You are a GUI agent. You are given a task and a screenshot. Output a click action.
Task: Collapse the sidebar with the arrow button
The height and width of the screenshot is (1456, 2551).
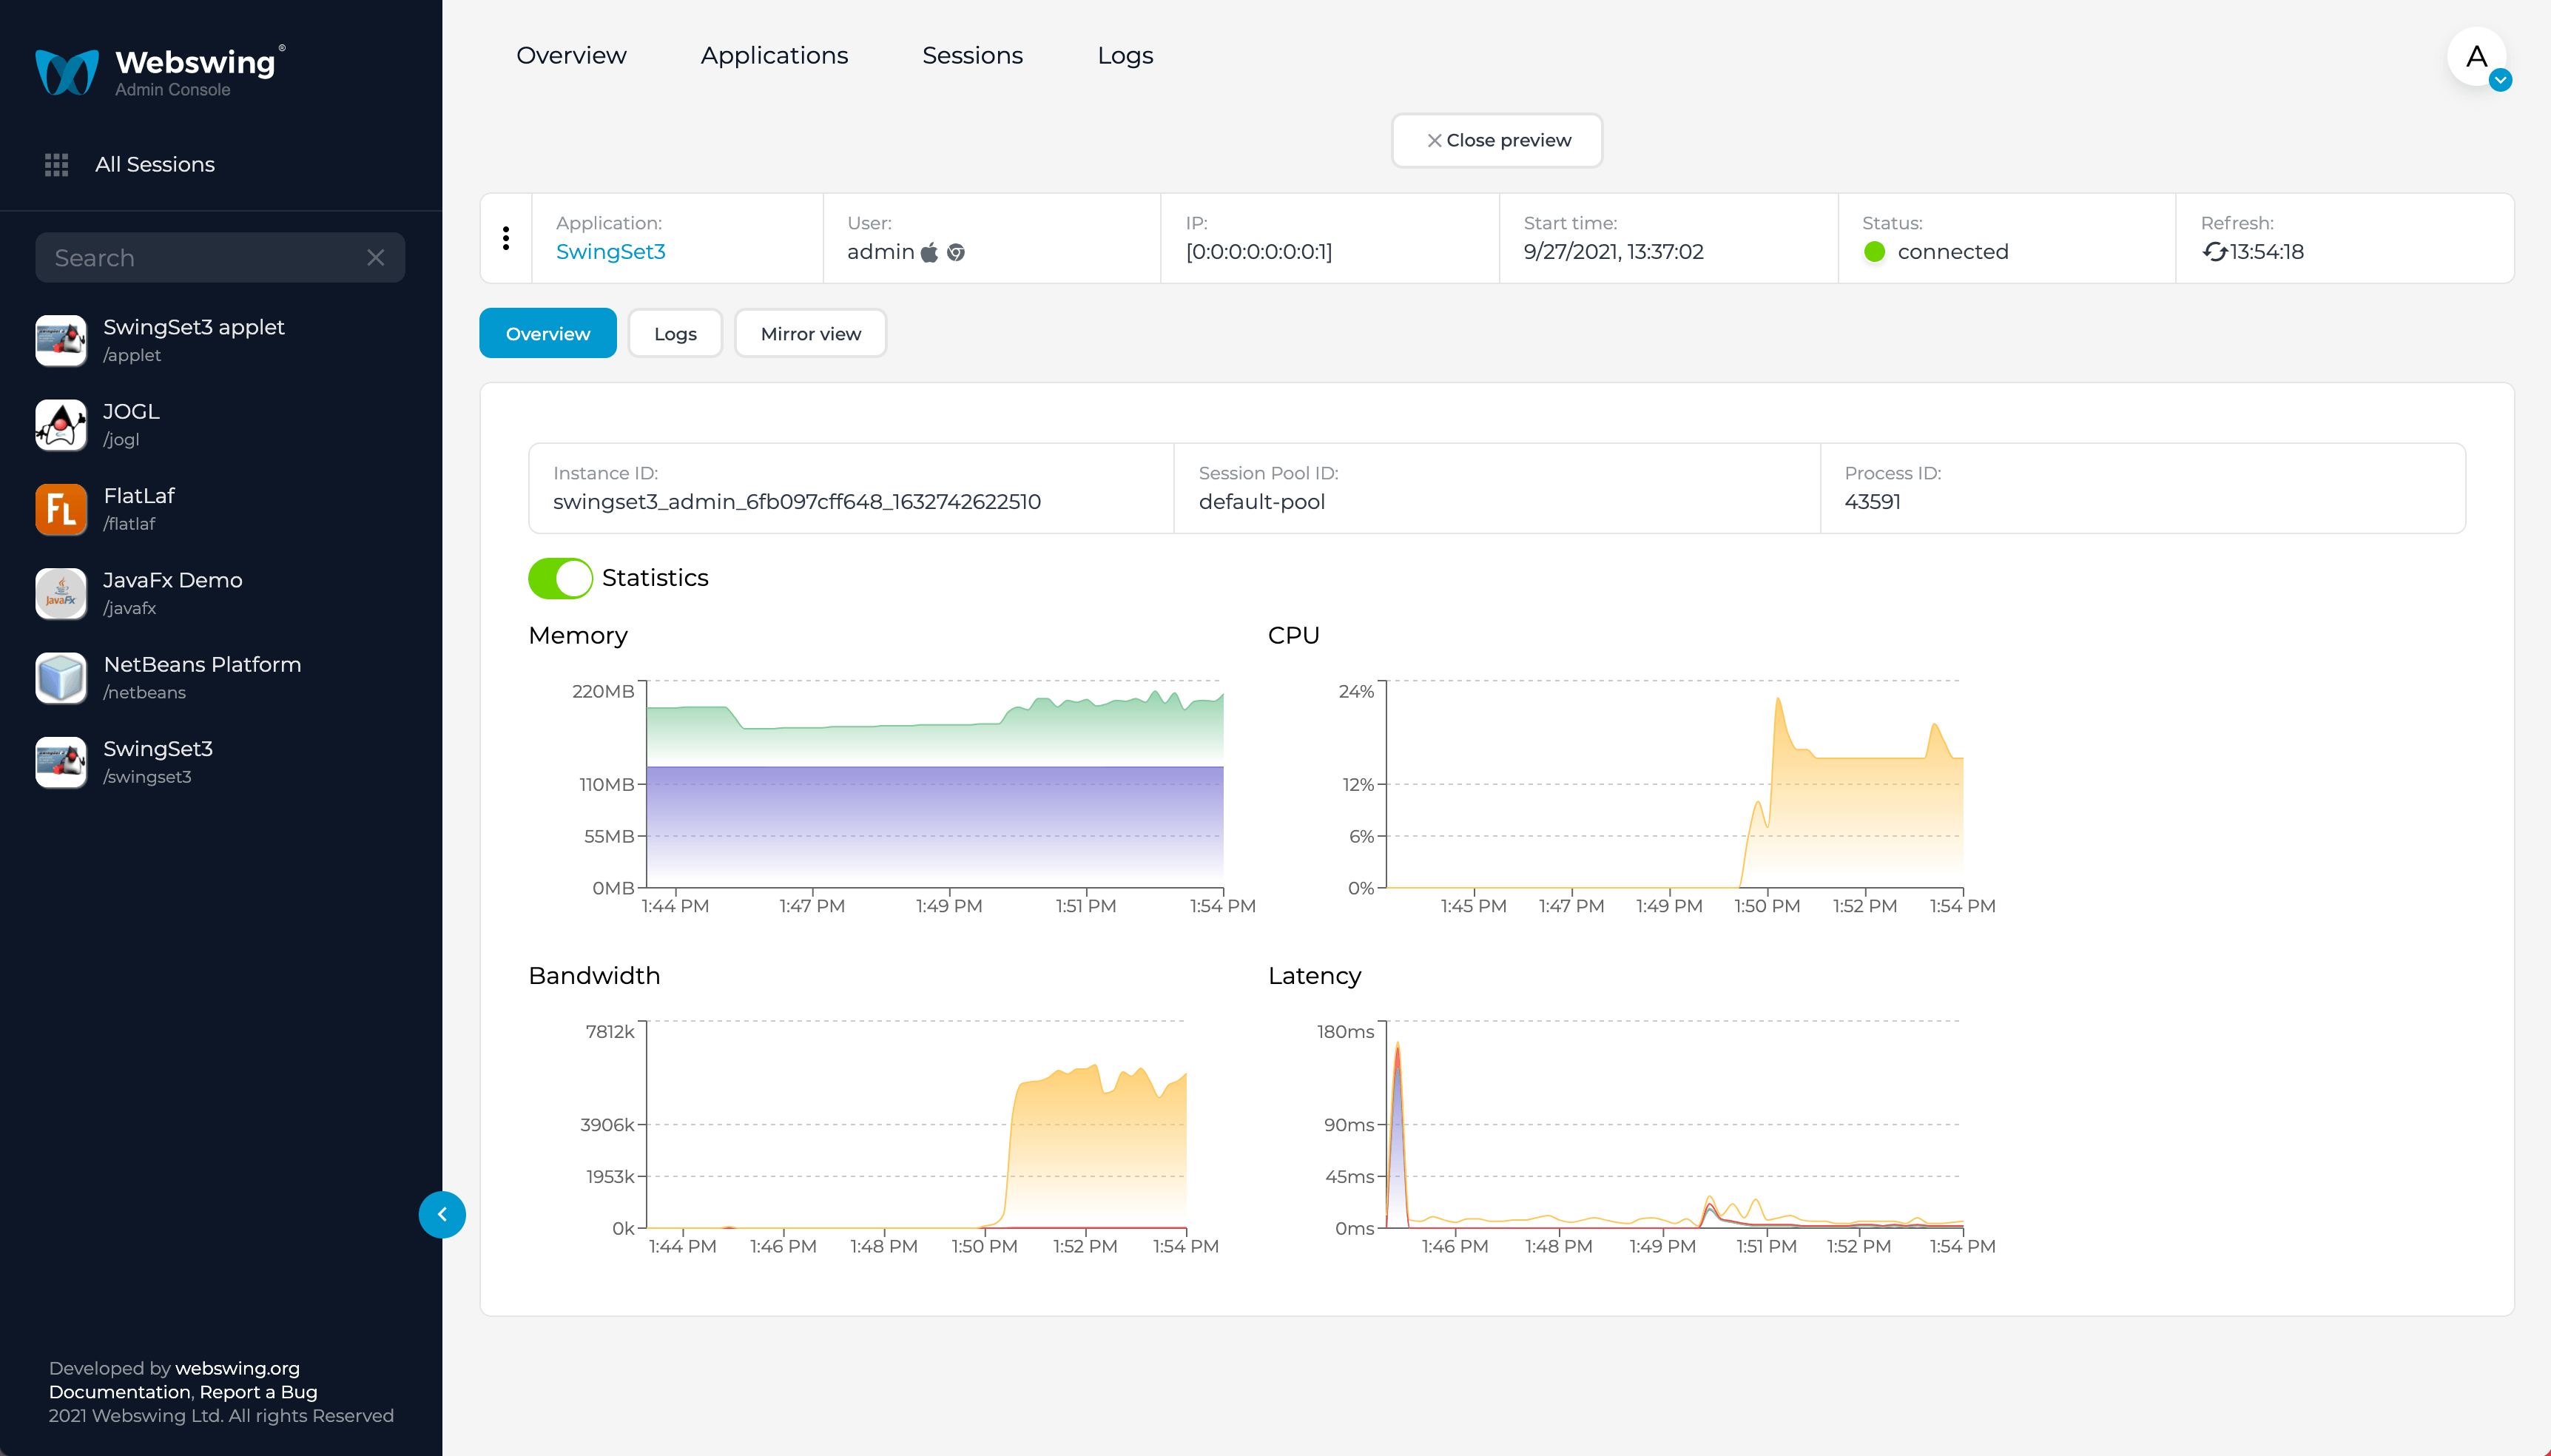click(442, 1214)
